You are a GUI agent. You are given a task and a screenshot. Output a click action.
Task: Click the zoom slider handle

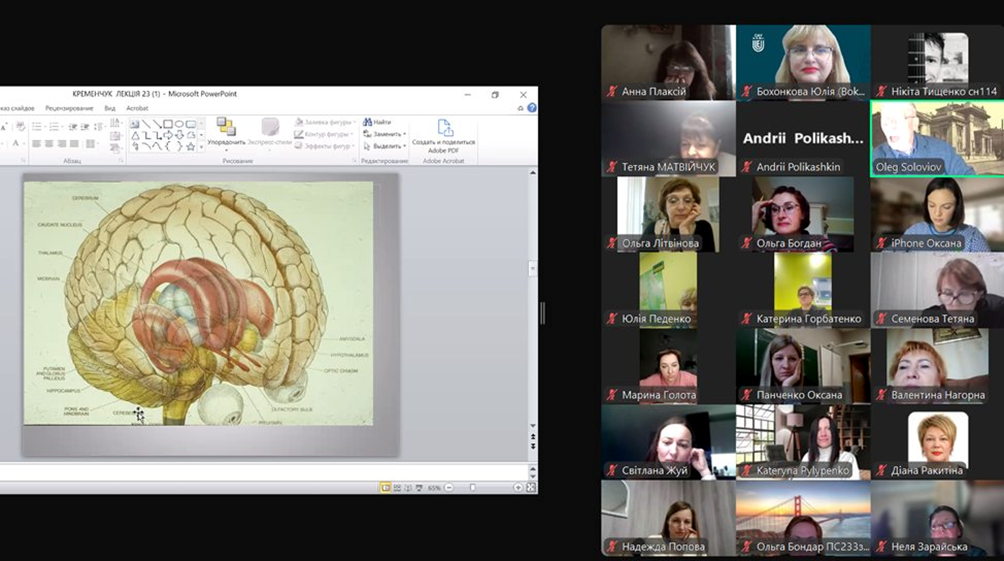pos(473,487)
